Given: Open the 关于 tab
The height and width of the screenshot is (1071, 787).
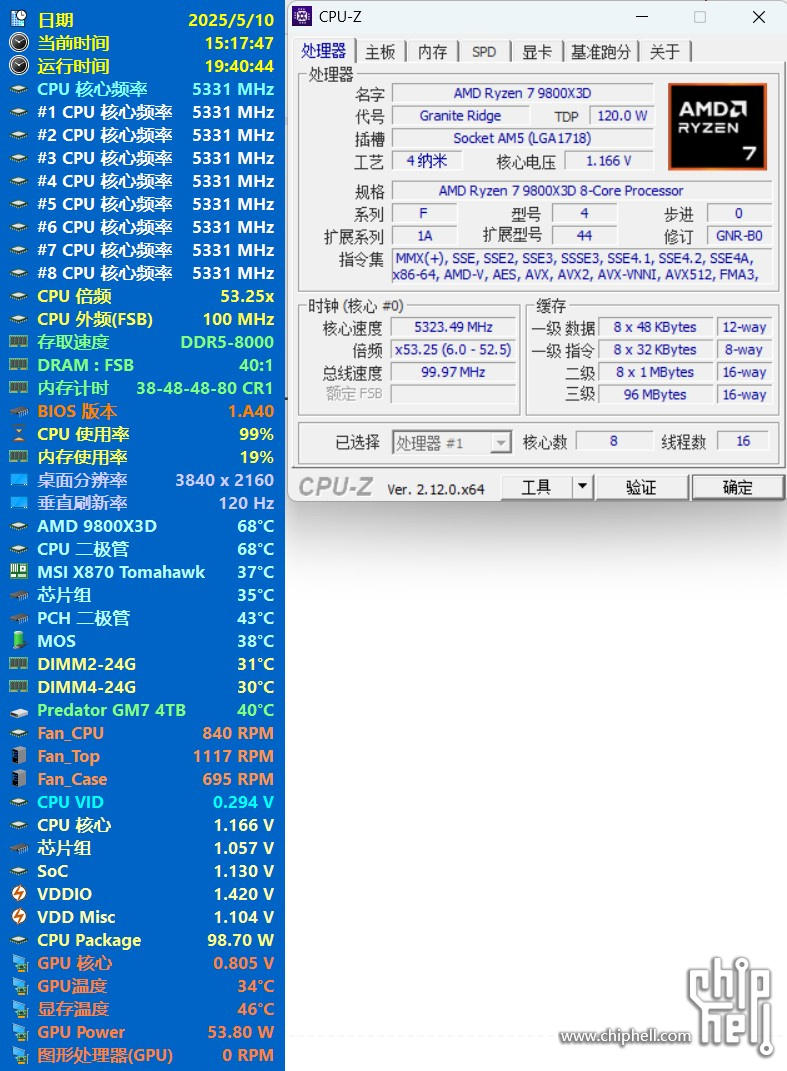Looking at the screenshot, I should coord(665,52).
